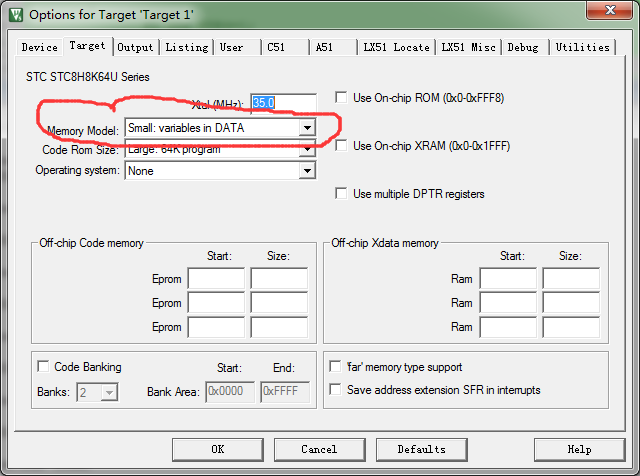Enable Use On-chip ROM checkbox
The image size is (640, 476).
point(341,98)
